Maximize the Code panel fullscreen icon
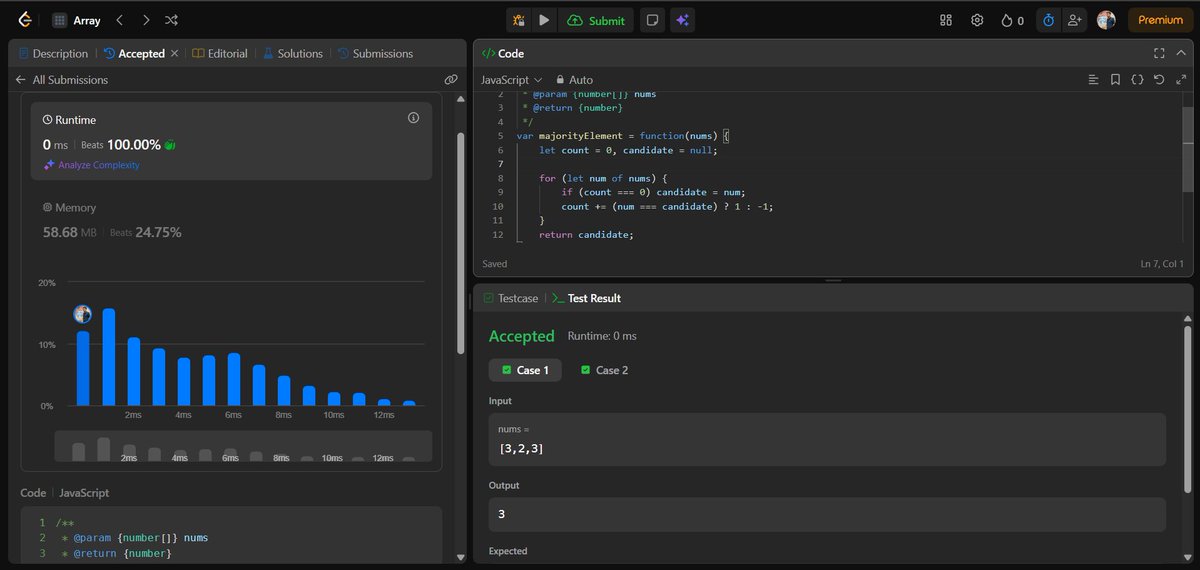1200x570 pixels. [x=1159, y=53]
